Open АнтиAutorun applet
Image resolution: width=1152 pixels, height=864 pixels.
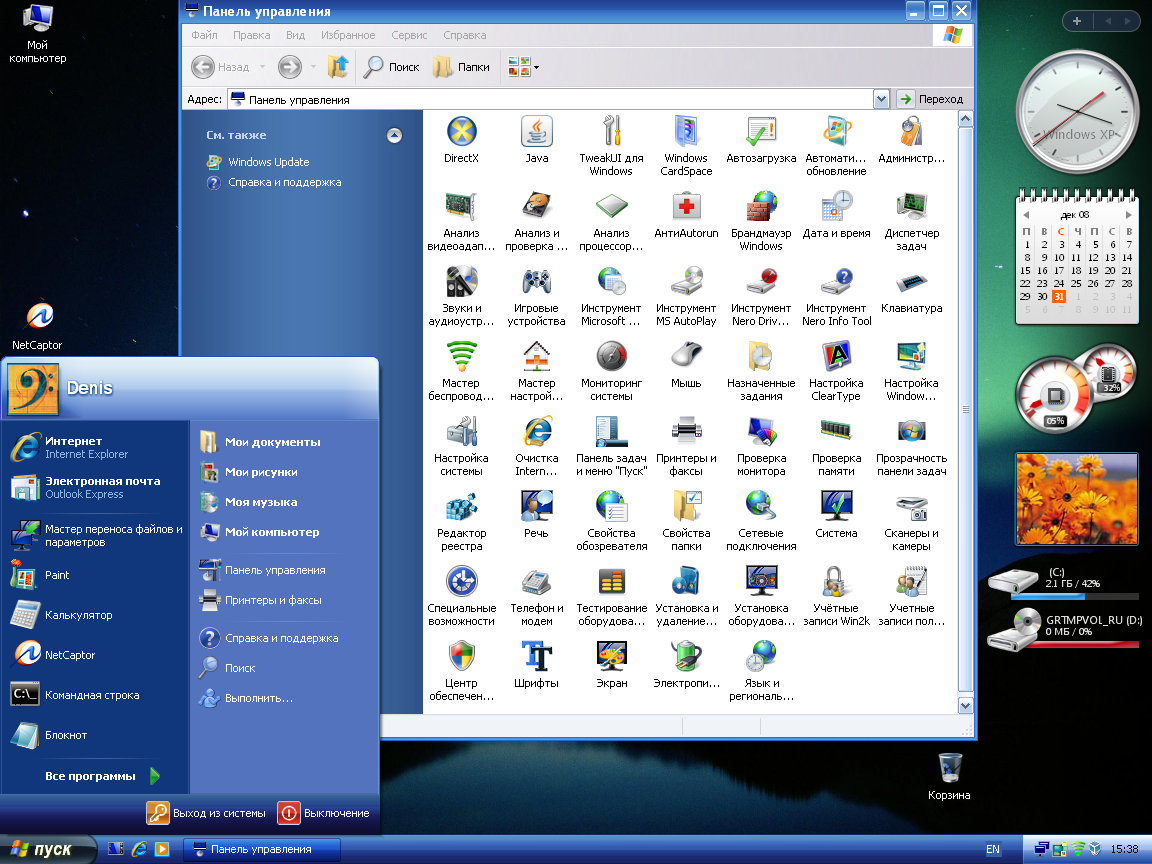(686, 215)
